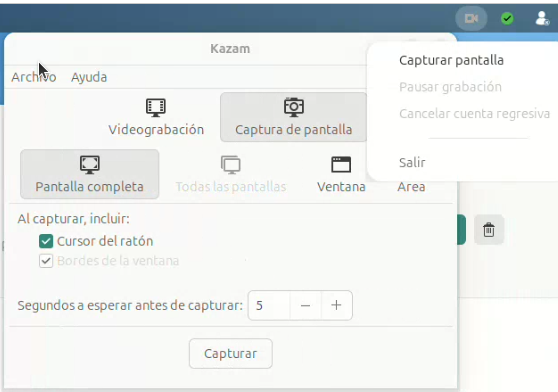Choose Capturar pantalla from tray menu
Image resolution: width=558 pixels, height=392 pixels.
click(x=451, y=60)
